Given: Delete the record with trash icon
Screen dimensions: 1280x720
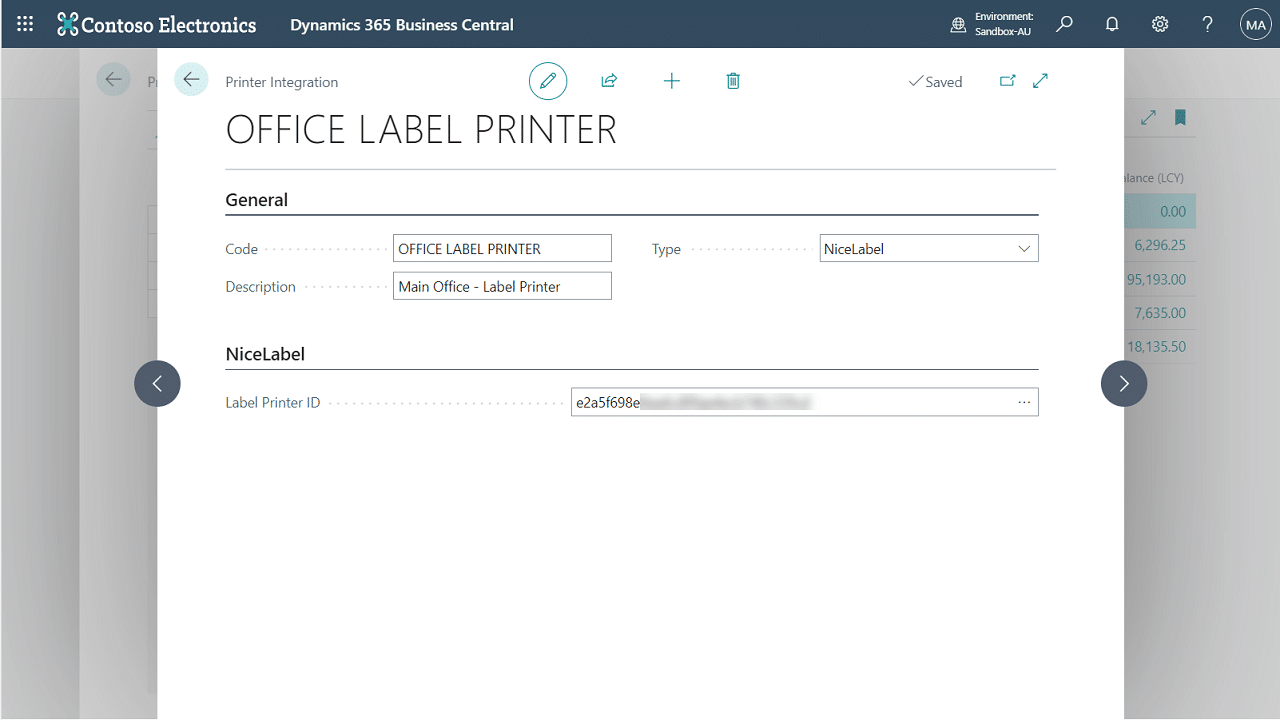Looking at the screenshot, I should 733,81.
